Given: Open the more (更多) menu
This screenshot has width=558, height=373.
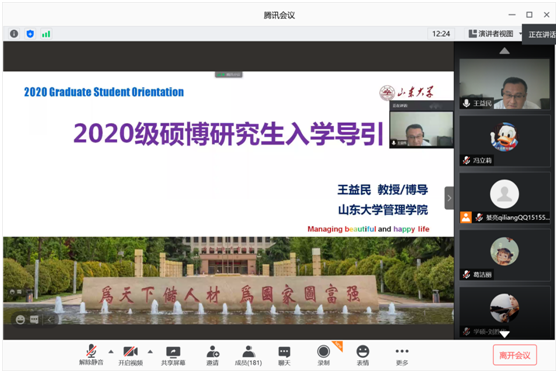Looking at the screenshot, I should tap(402, 356).
